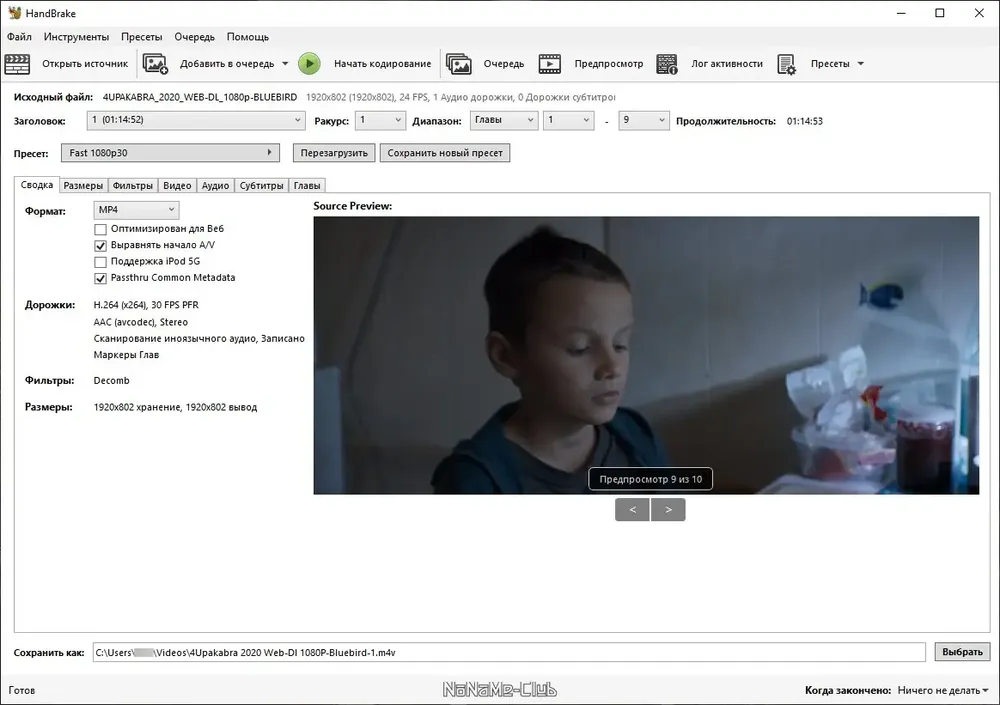1000x705 pixels.
Task: Click the Сохранить как path field
Action: click(509, 653)
